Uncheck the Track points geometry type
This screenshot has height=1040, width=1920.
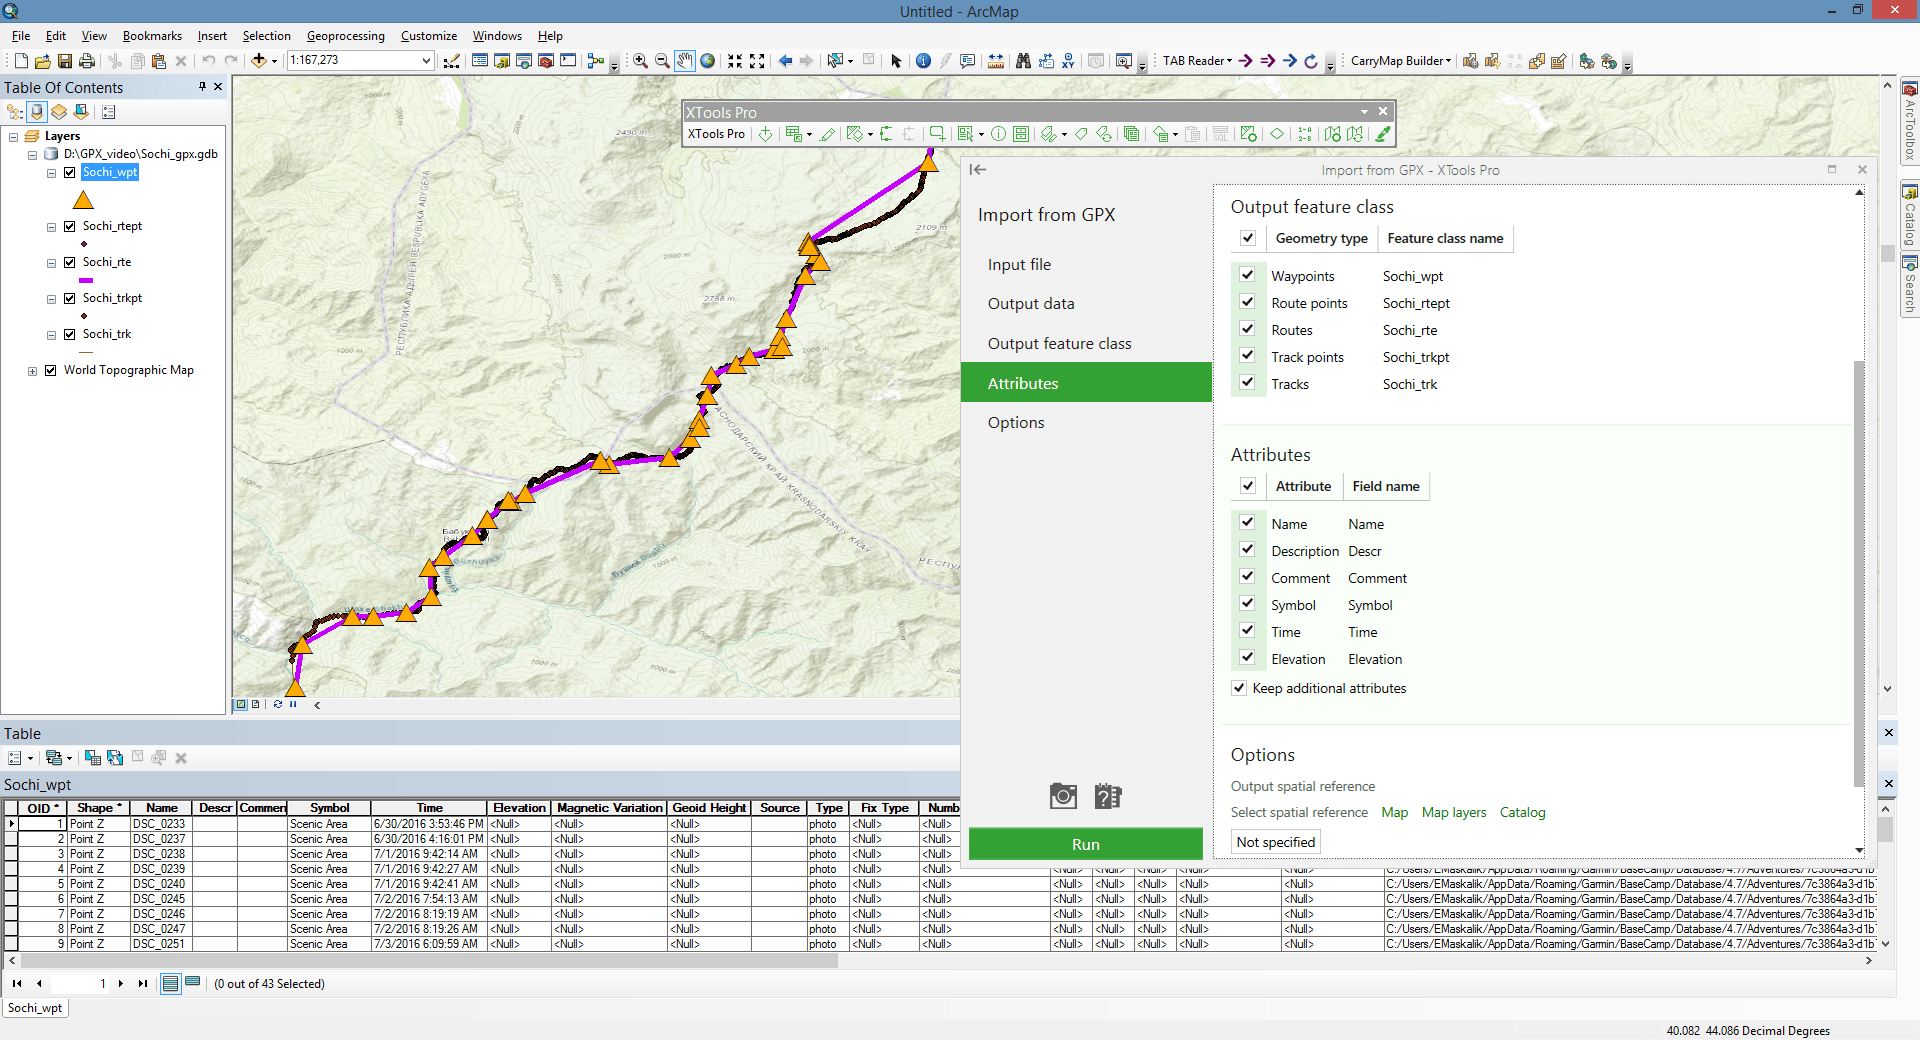[1247, 356]
